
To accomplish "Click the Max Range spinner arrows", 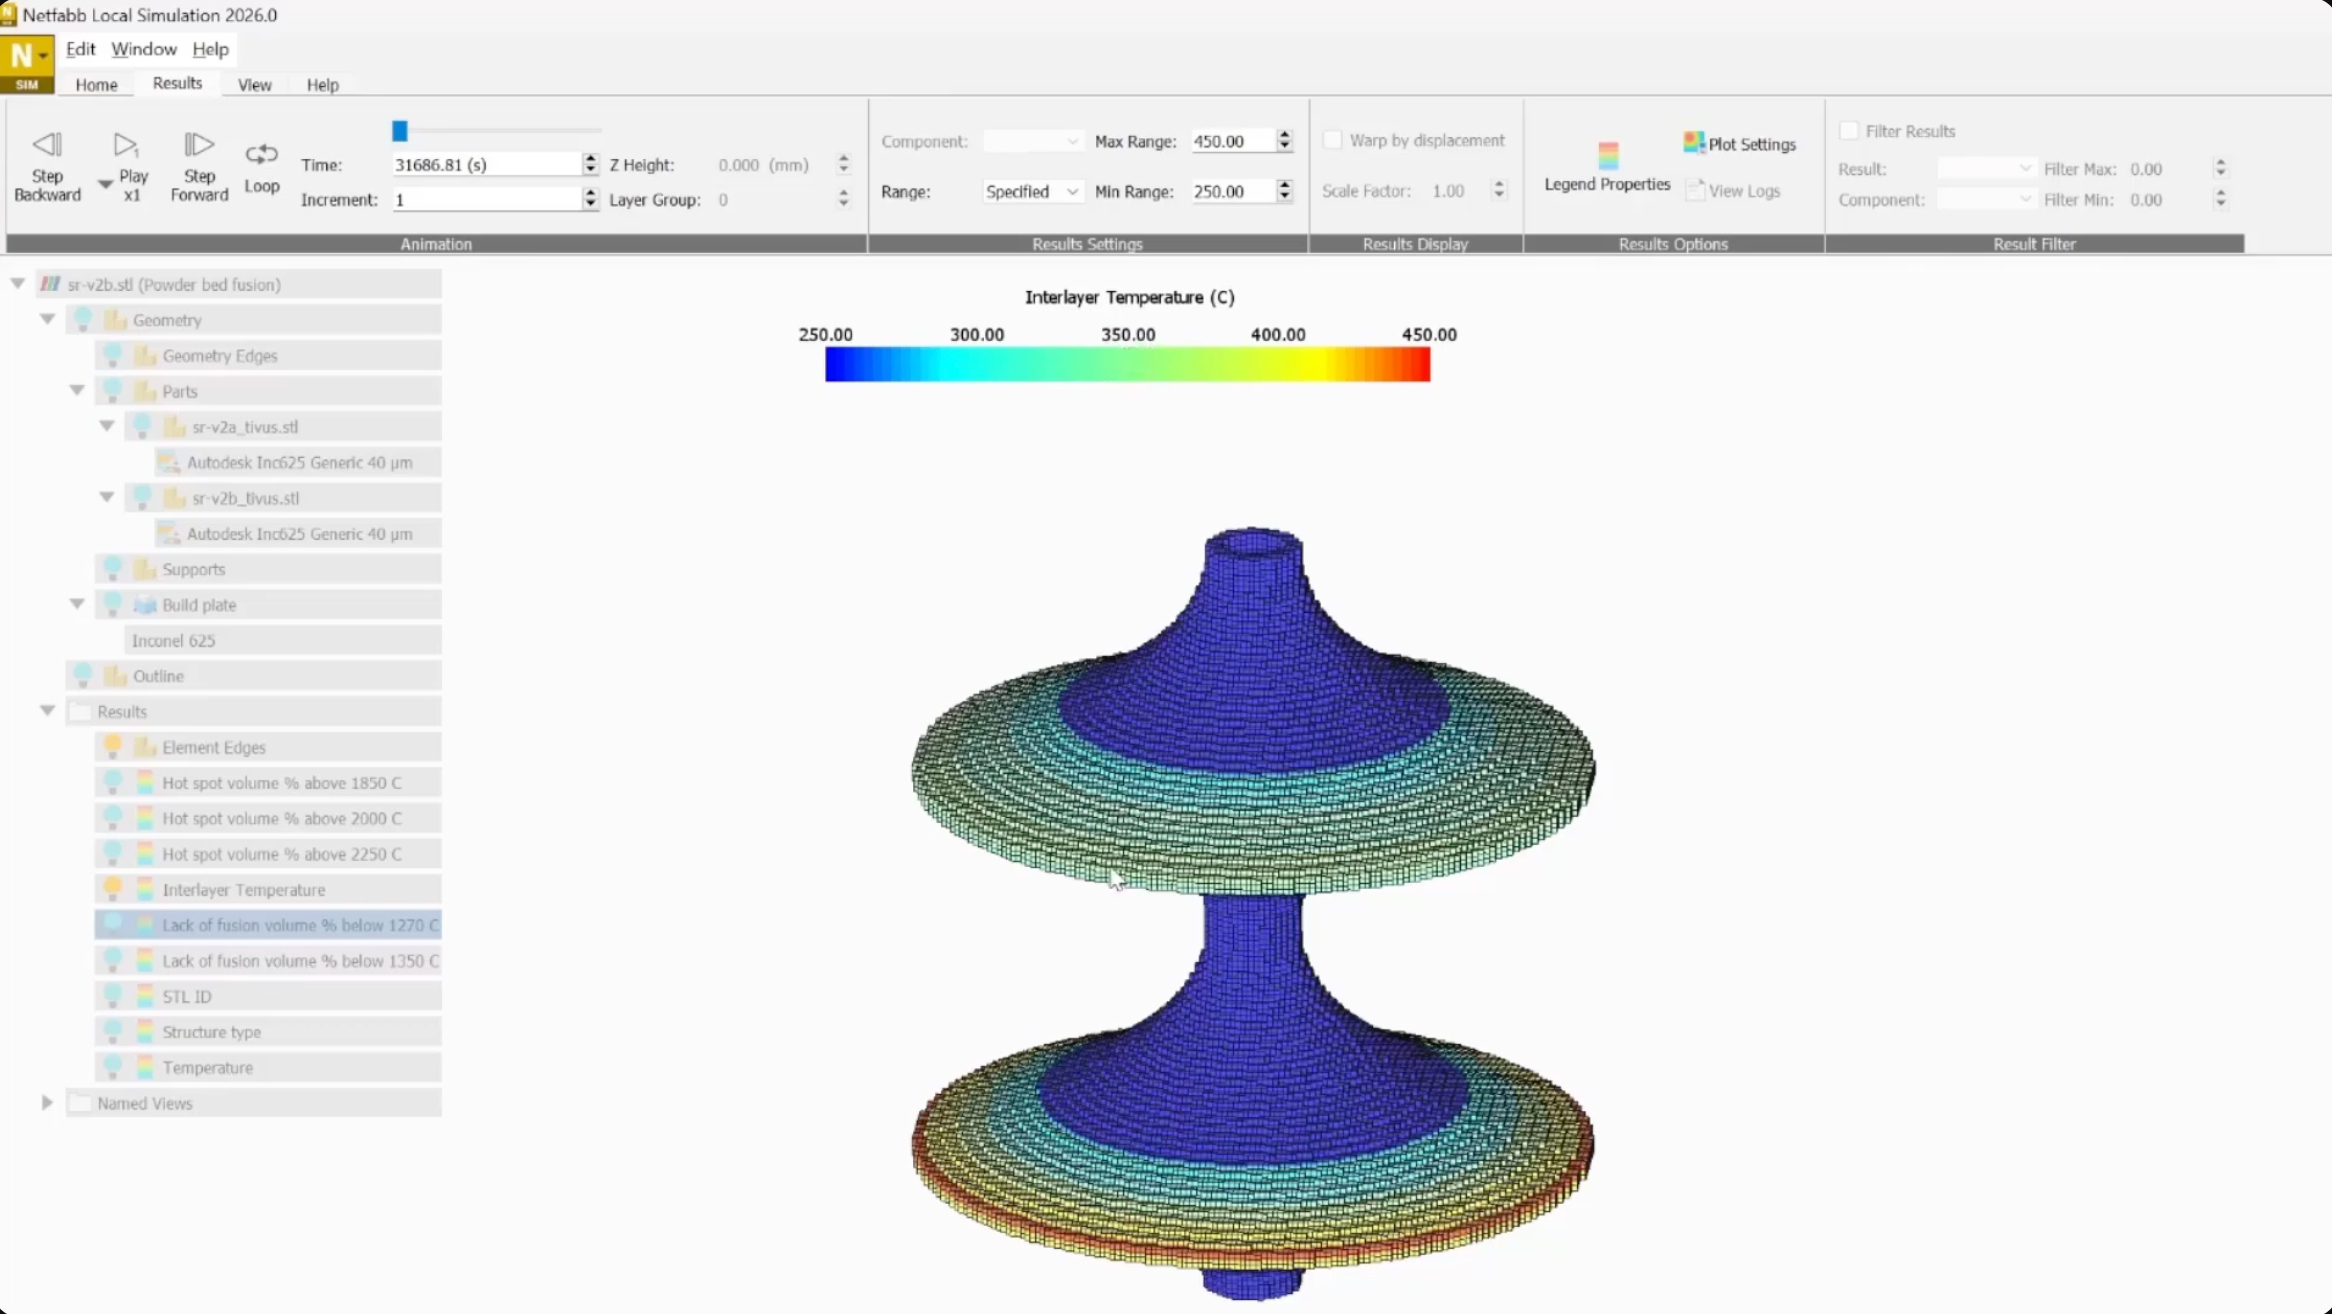I will click(x=1285, y=141).
